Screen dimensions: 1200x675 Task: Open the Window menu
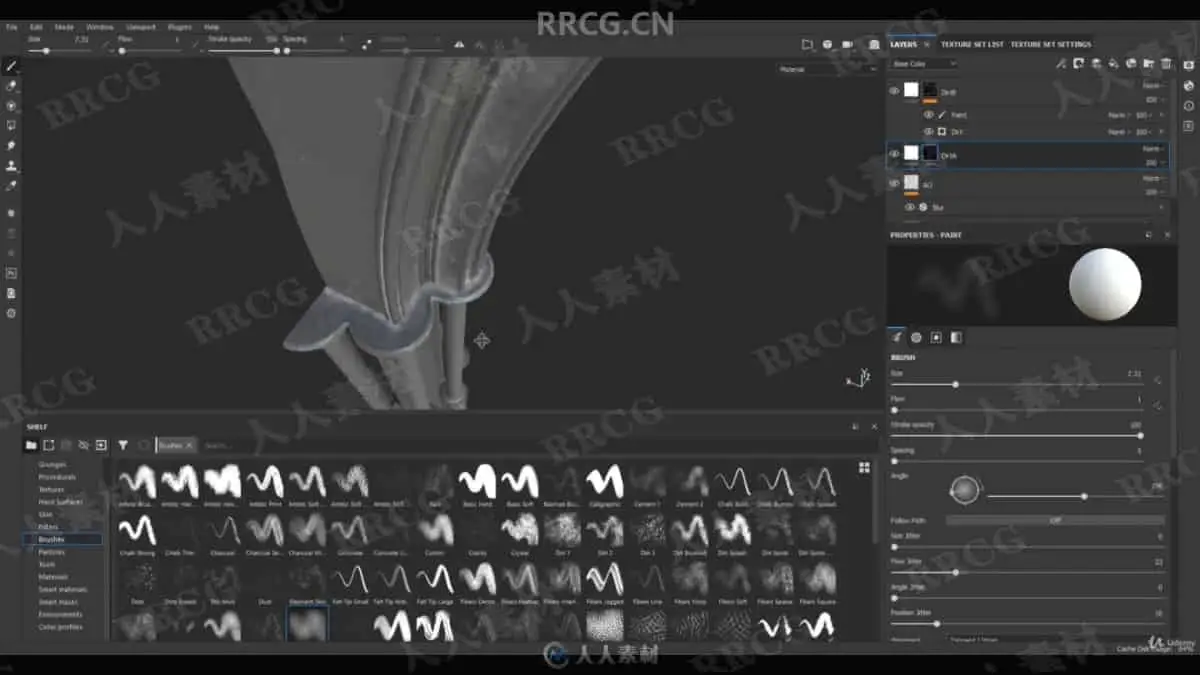pos(100,27)
